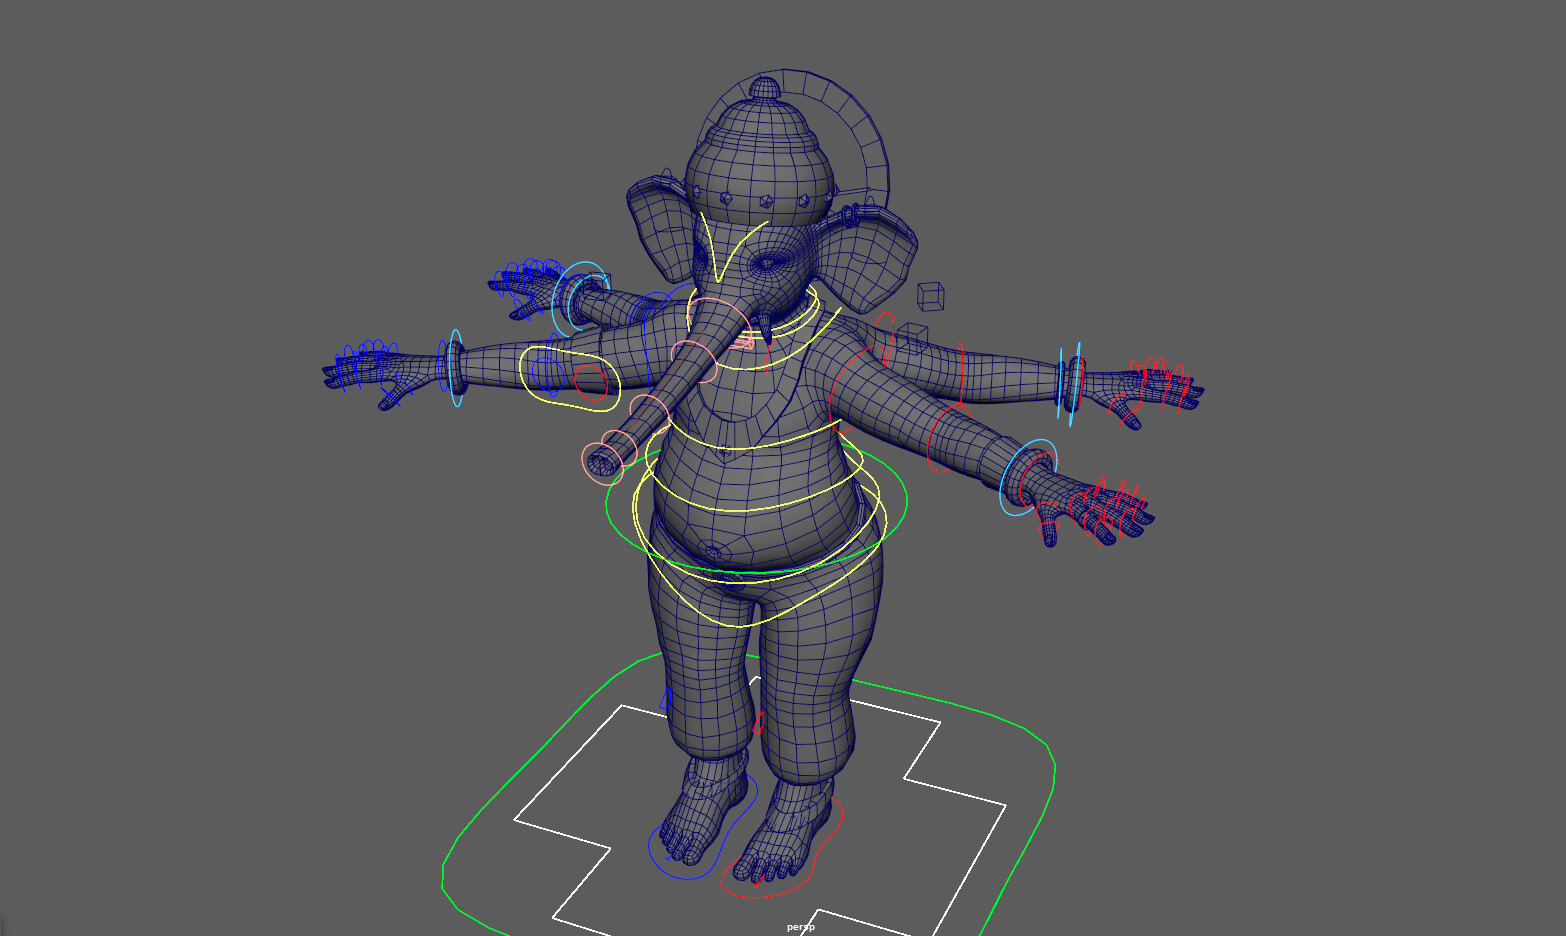This screenshot has width=1566, height=936.
Task: Select the cyan wrist ring on far-left hand
Action: 456,368
